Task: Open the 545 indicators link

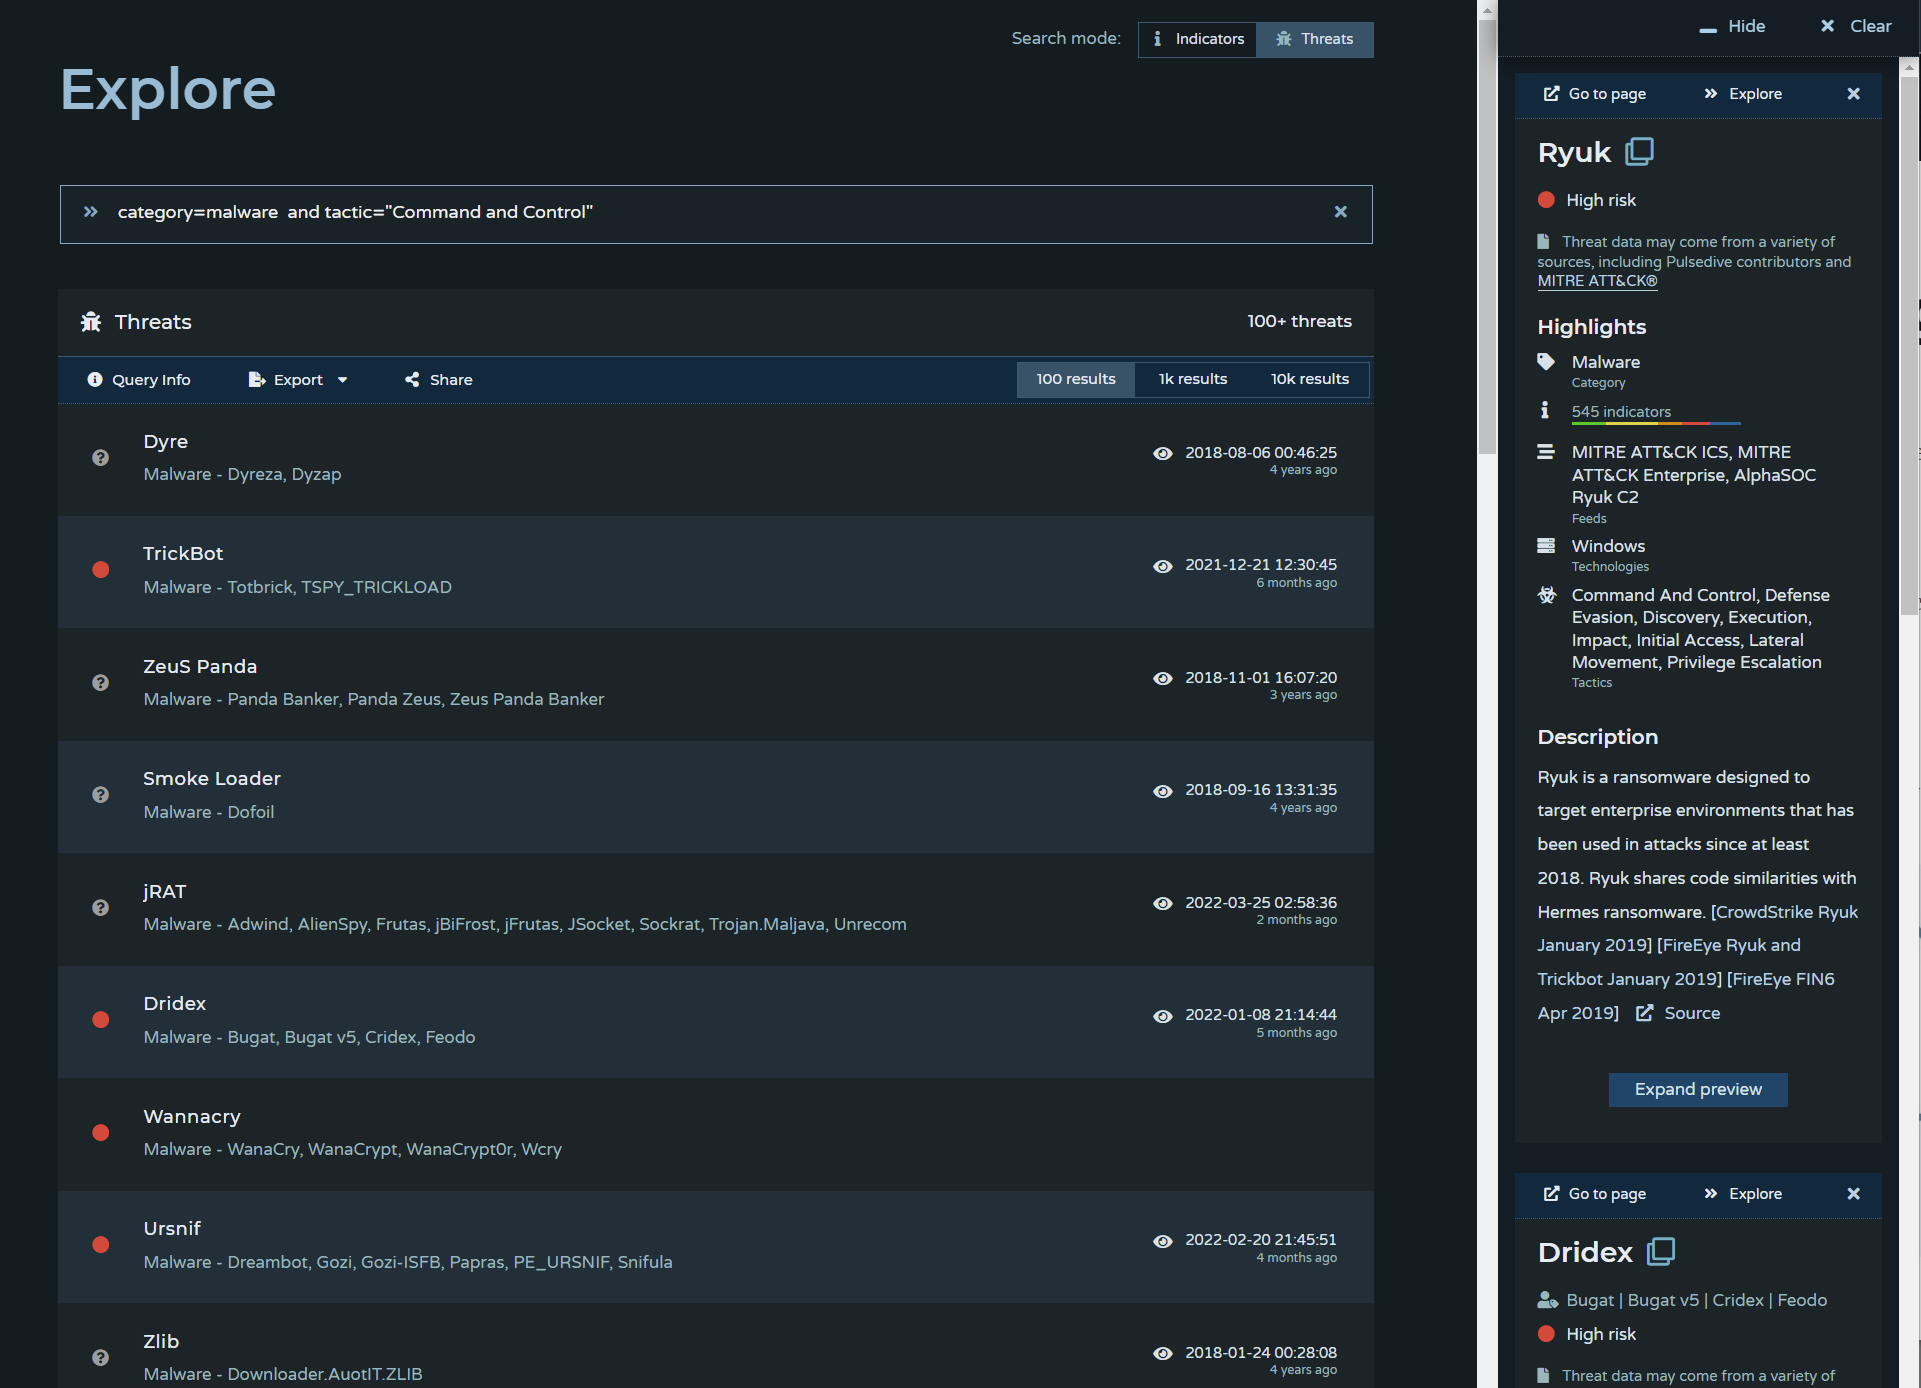Action: pos(1621,412)
